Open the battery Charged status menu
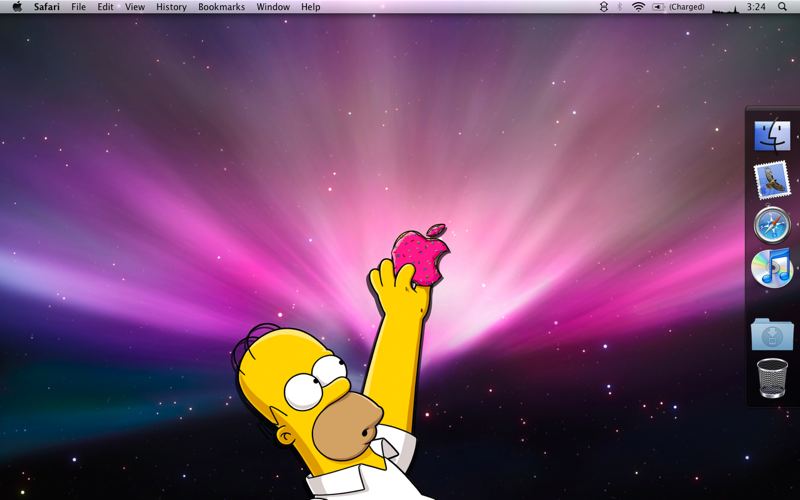 tap(679, 7)
